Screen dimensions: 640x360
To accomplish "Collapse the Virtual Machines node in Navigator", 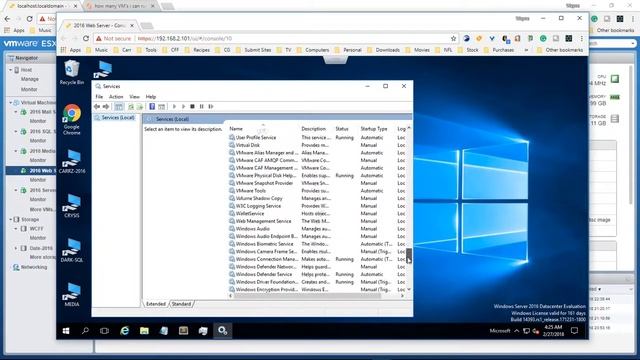I will (x=11, y=102).
